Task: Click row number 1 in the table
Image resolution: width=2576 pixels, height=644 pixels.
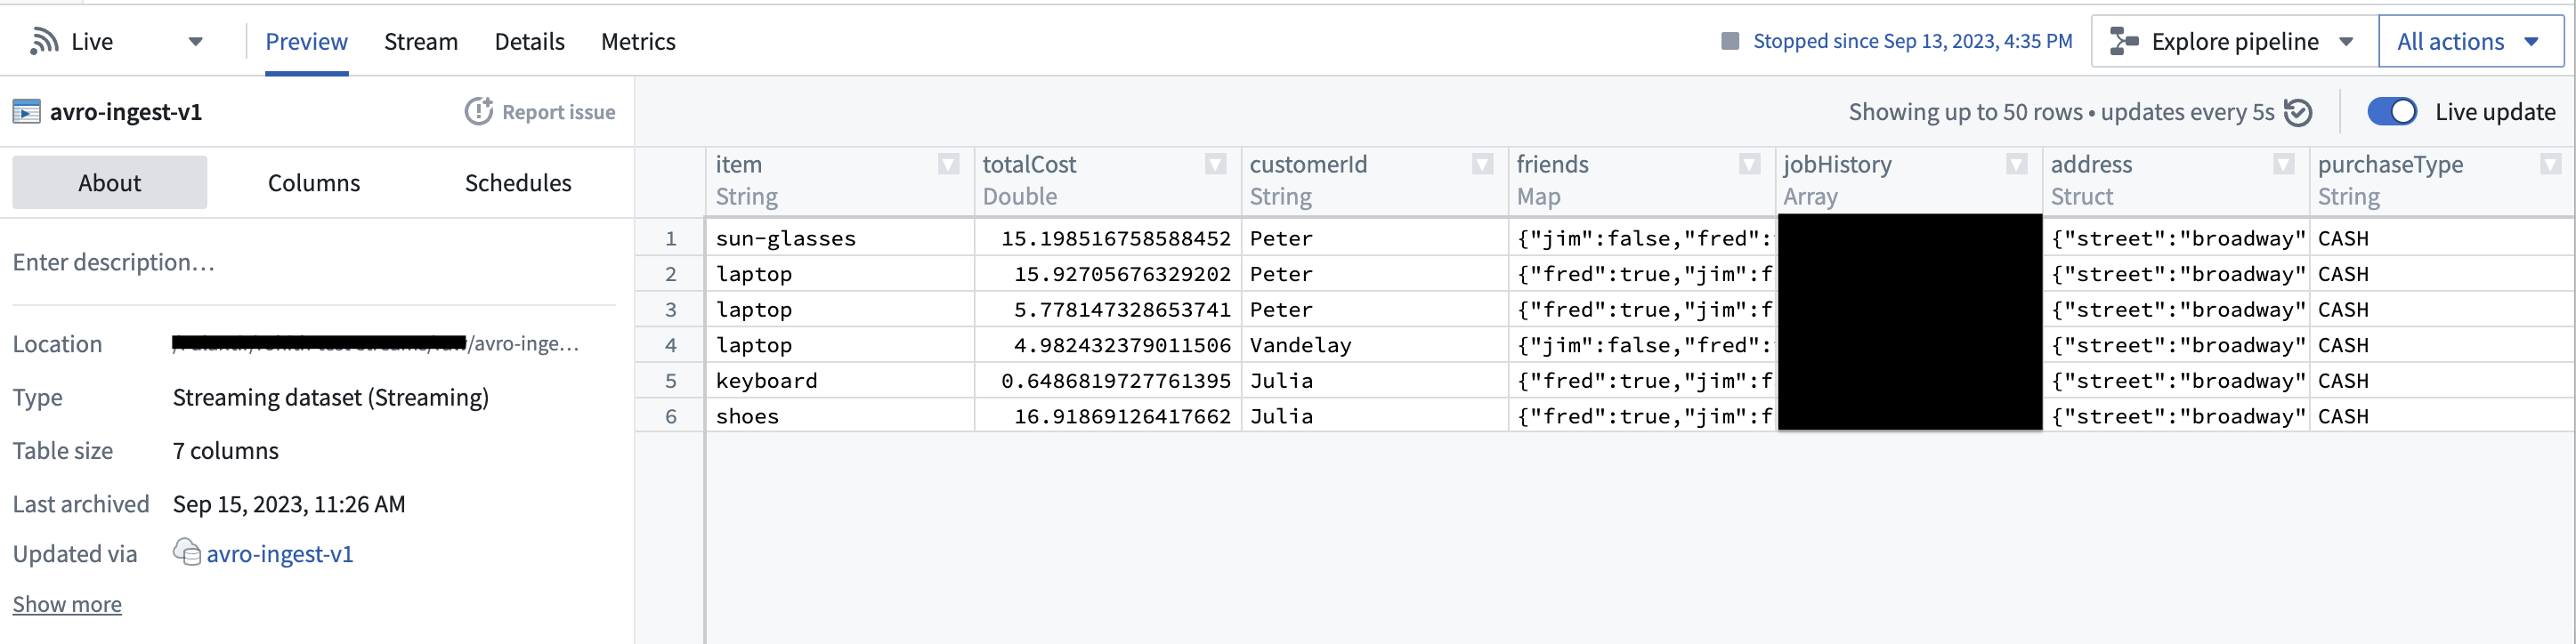Action: pyautogui.click(x=670, y=238)
